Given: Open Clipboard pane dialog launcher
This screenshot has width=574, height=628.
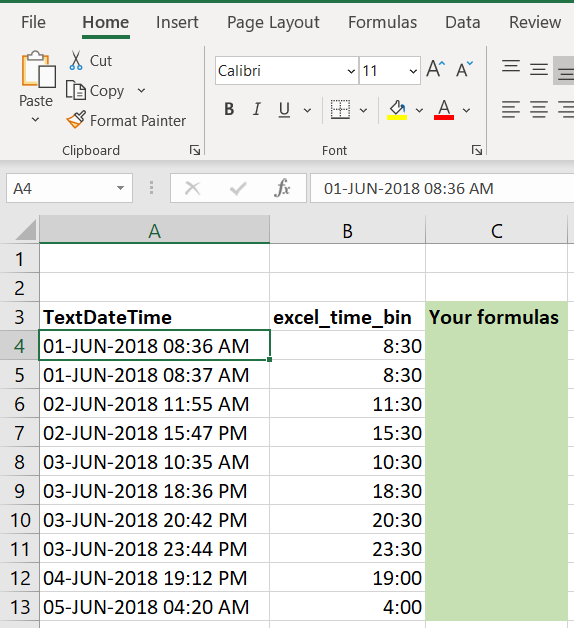Looking at the screenshot, I should click(x=195, y=151).
